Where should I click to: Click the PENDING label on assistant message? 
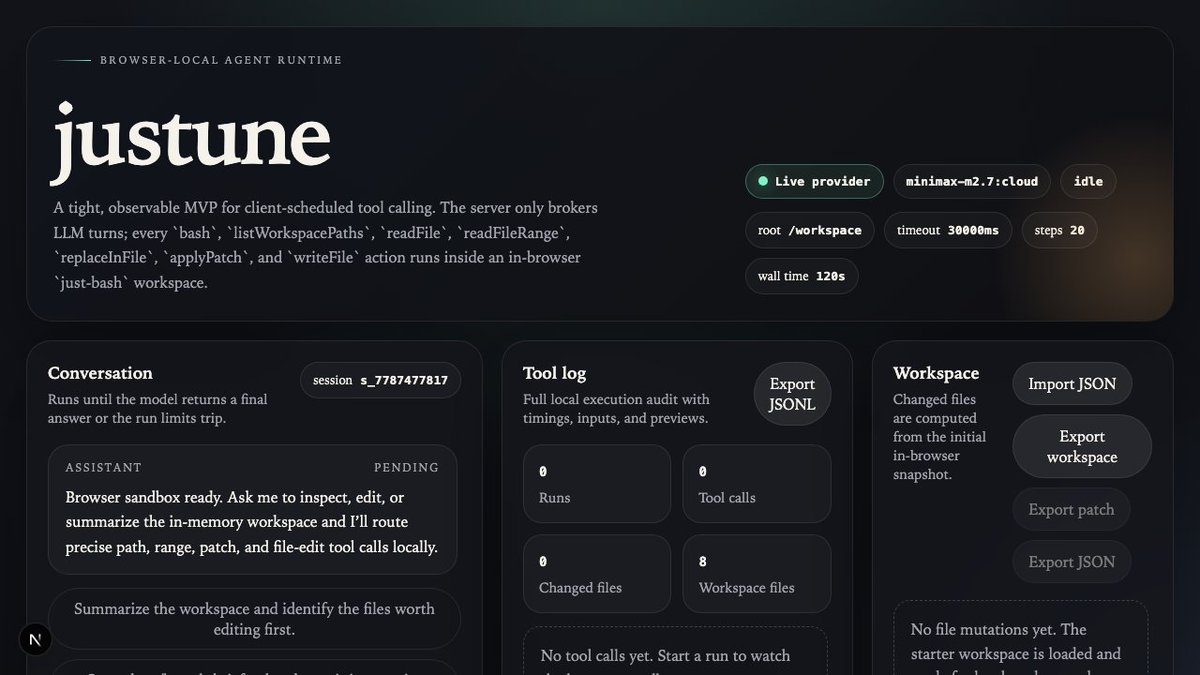point(406,467)
